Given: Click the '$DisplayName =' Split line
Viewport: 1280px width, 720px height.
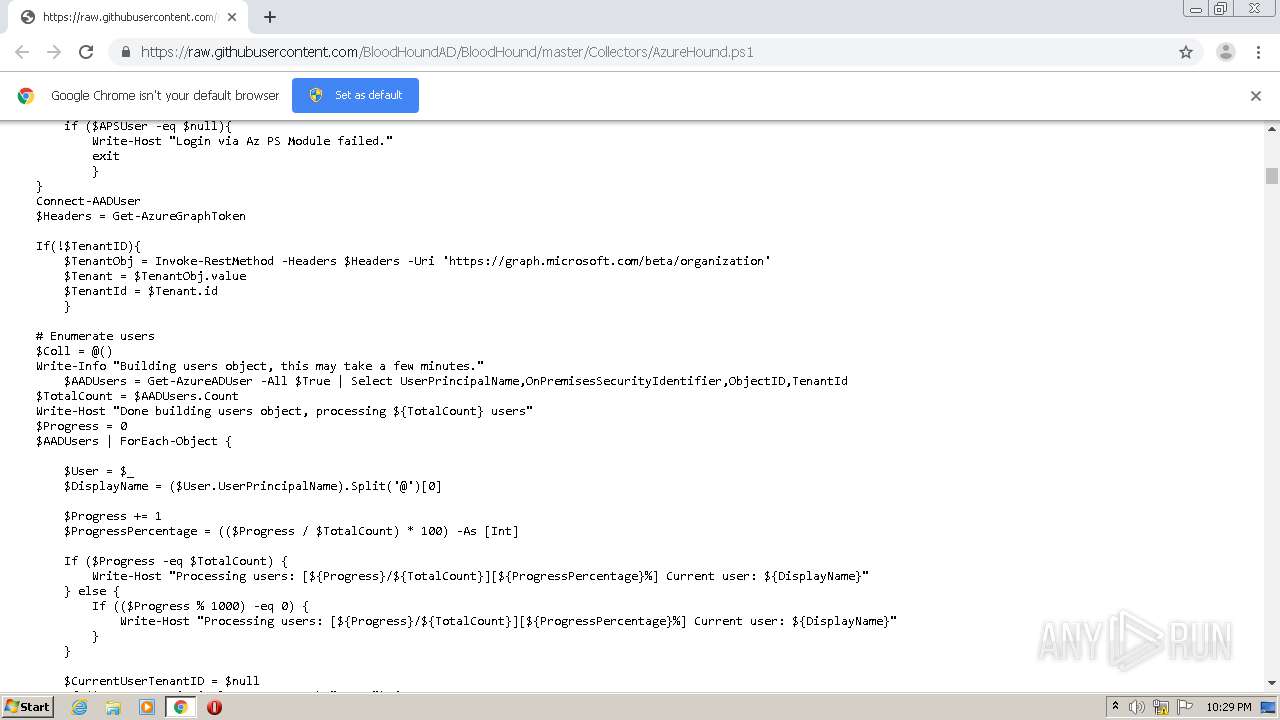Looking at the screenshot, I should (253, 486).
